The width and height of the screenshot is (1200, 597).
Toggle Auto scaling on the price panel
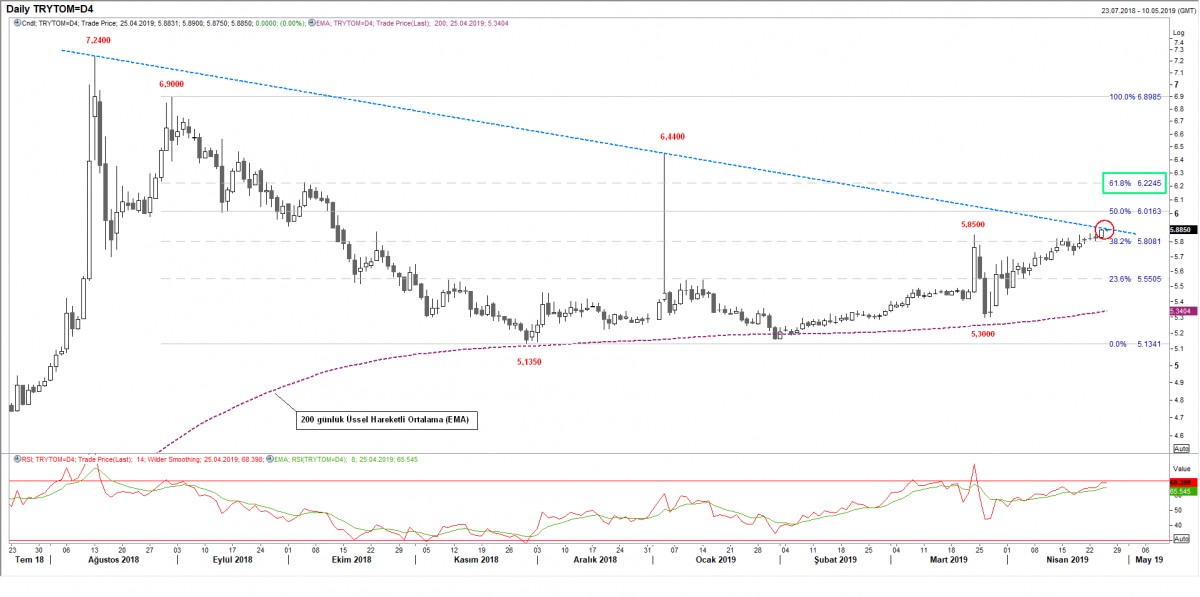tap(1180, 450)
